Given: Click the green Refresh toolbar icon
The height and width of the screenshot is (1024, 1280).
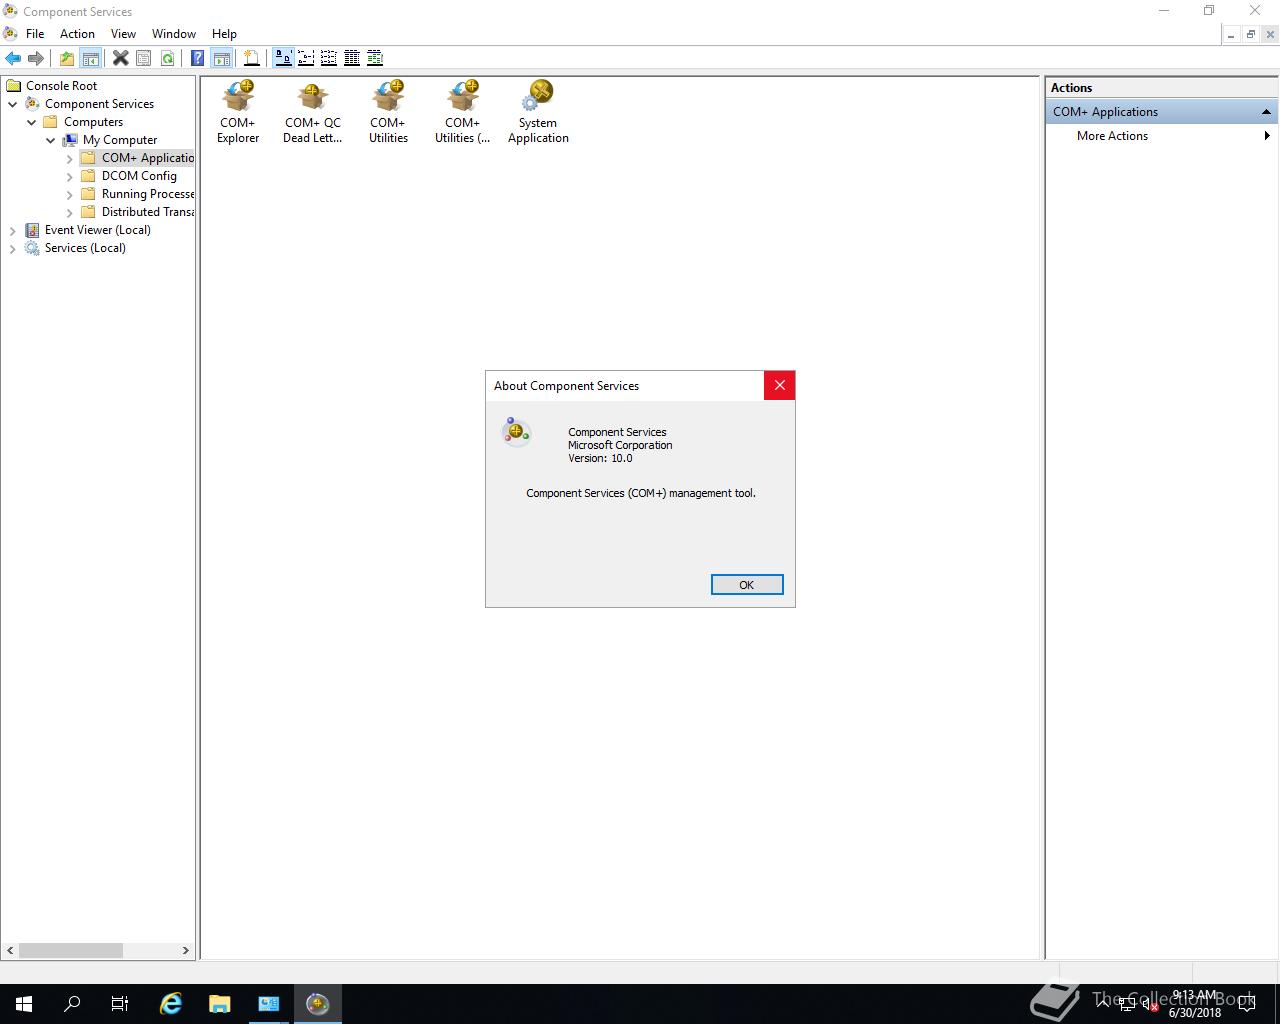Looking at the screenshot, I should [x=167, y=58].
